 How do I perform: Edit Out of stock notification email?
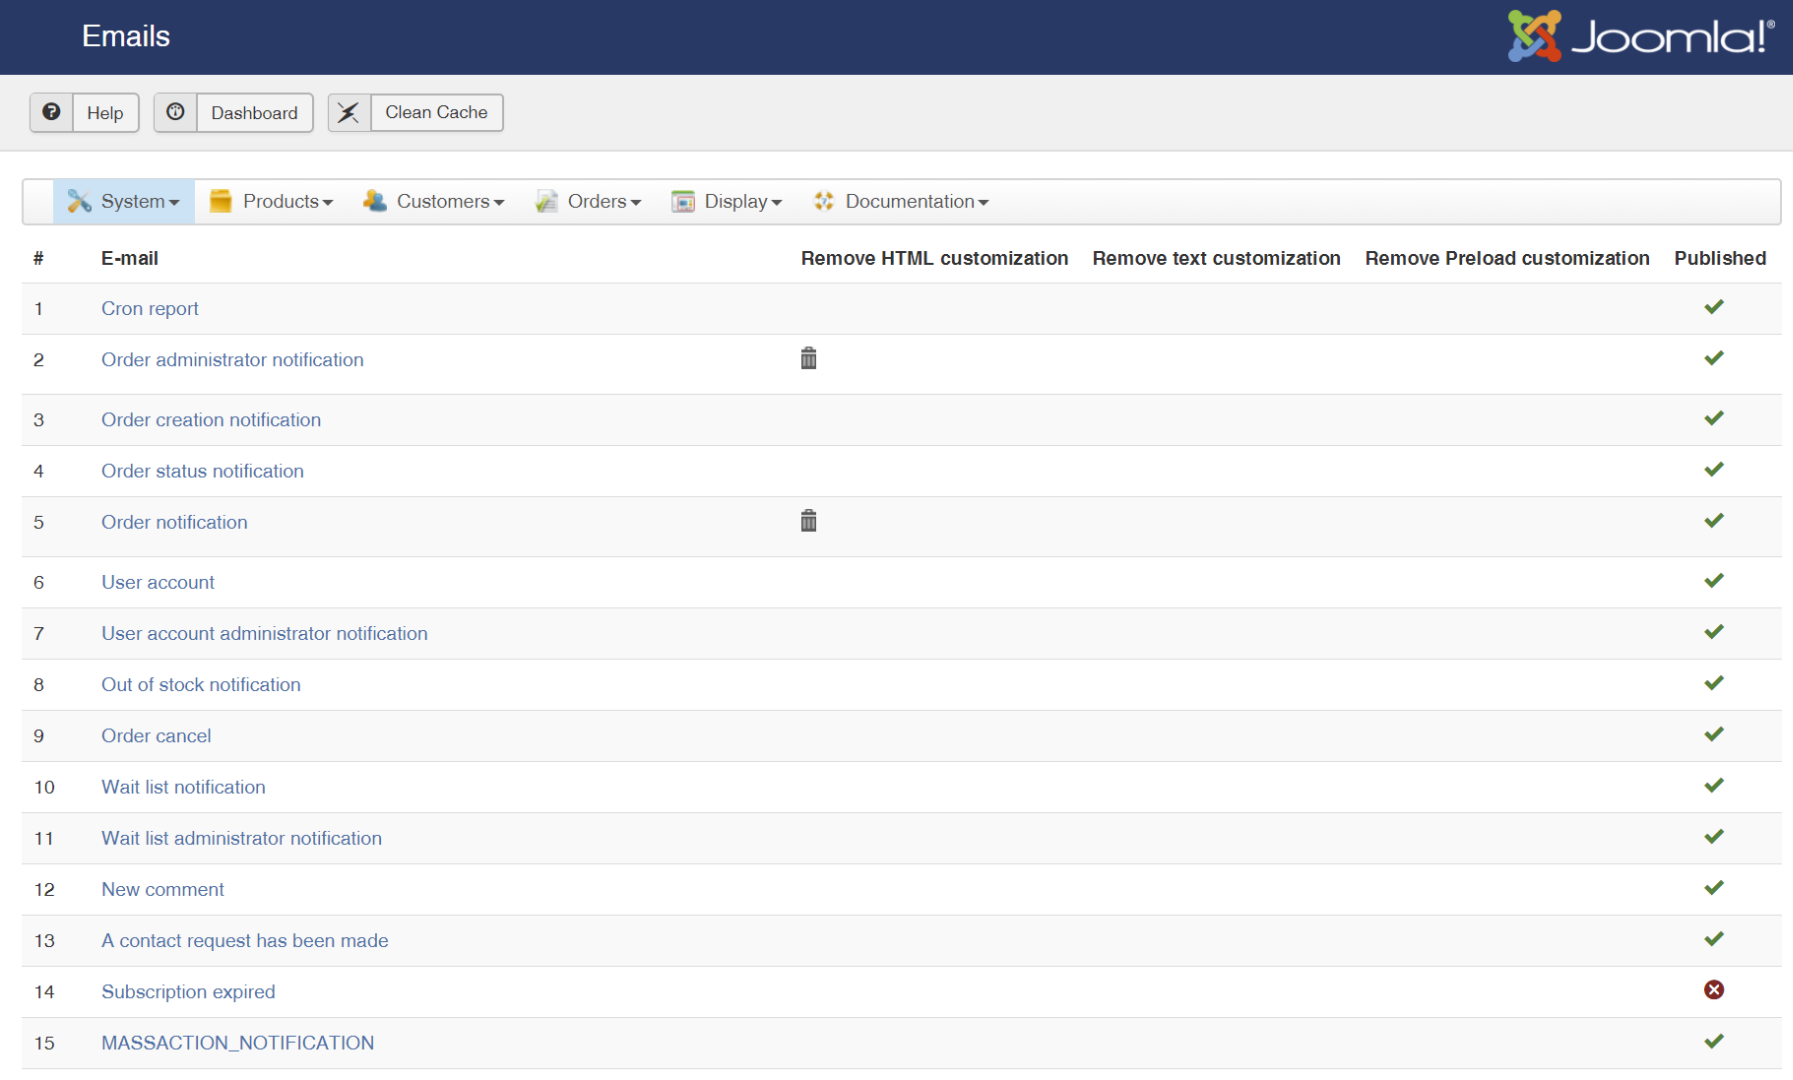coord(201,685)
